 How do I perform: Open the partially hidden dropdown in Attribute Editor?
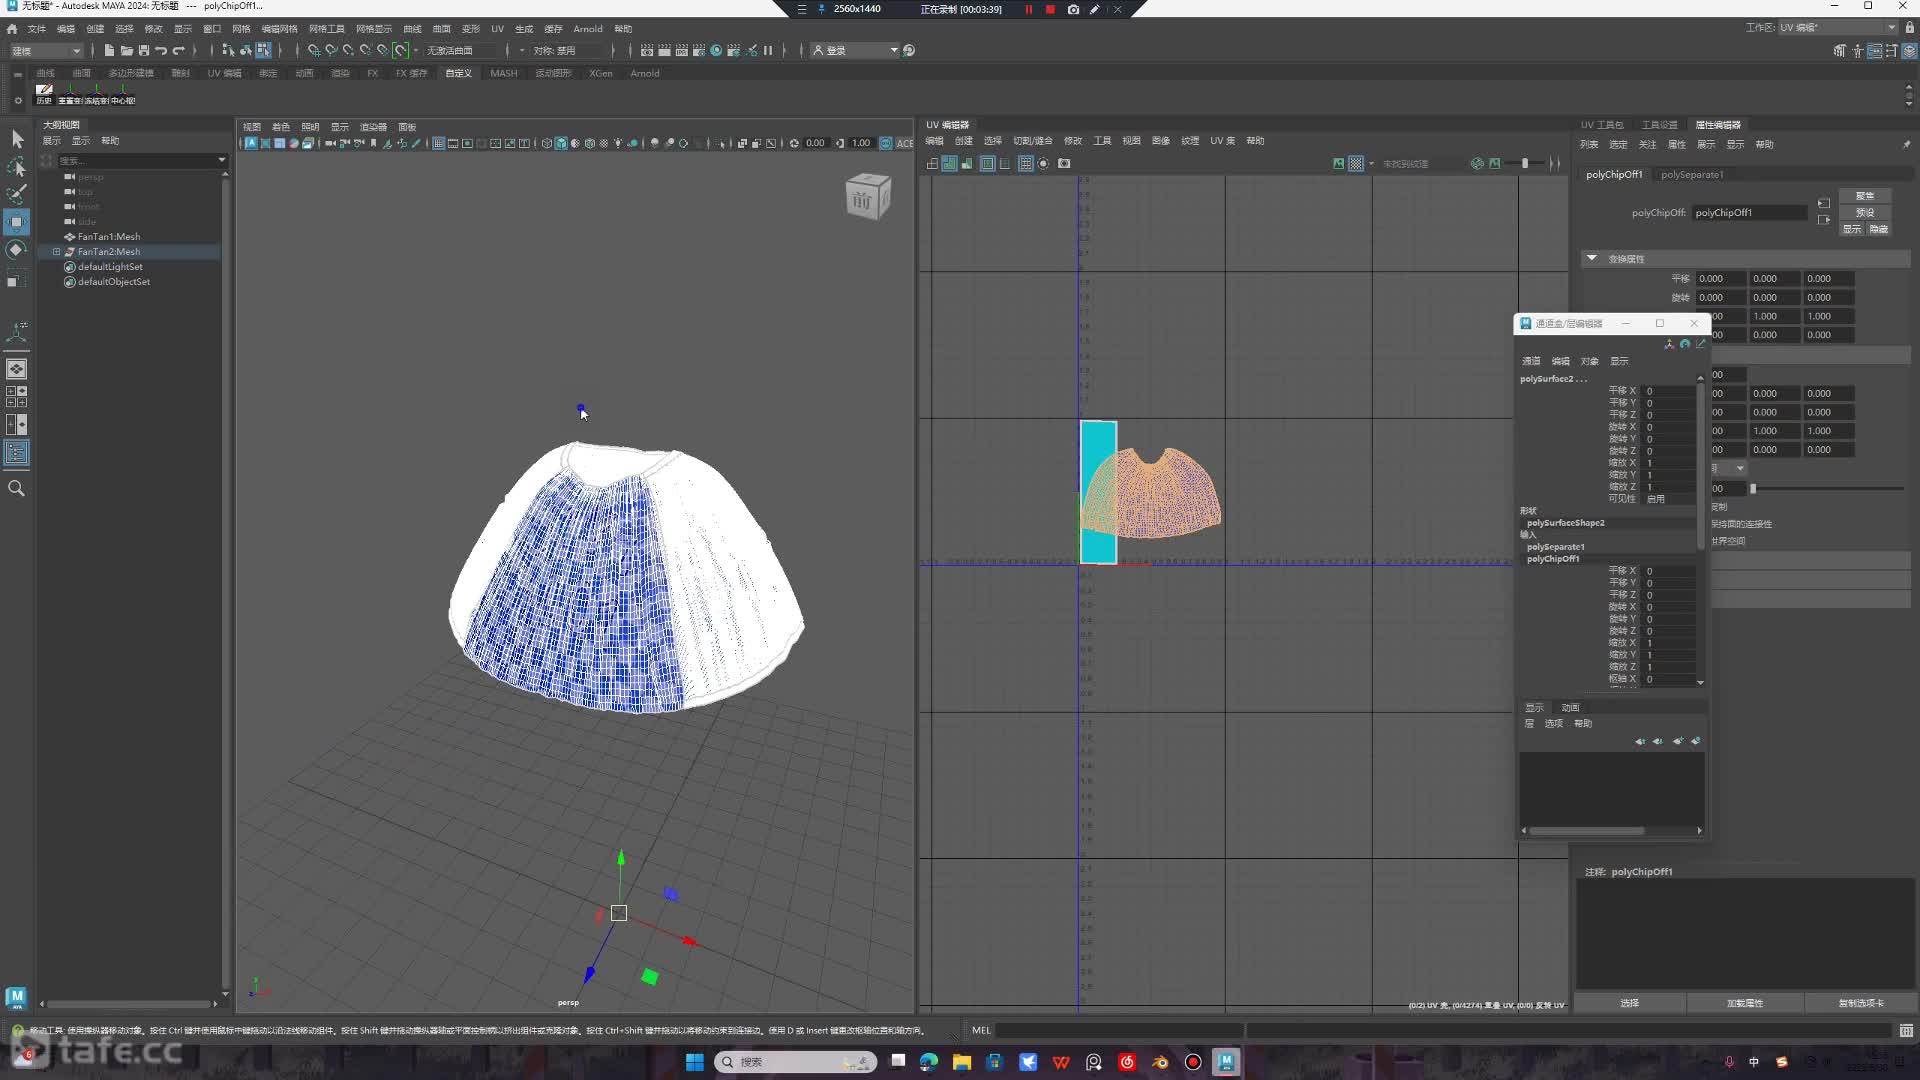[1740, 468]
